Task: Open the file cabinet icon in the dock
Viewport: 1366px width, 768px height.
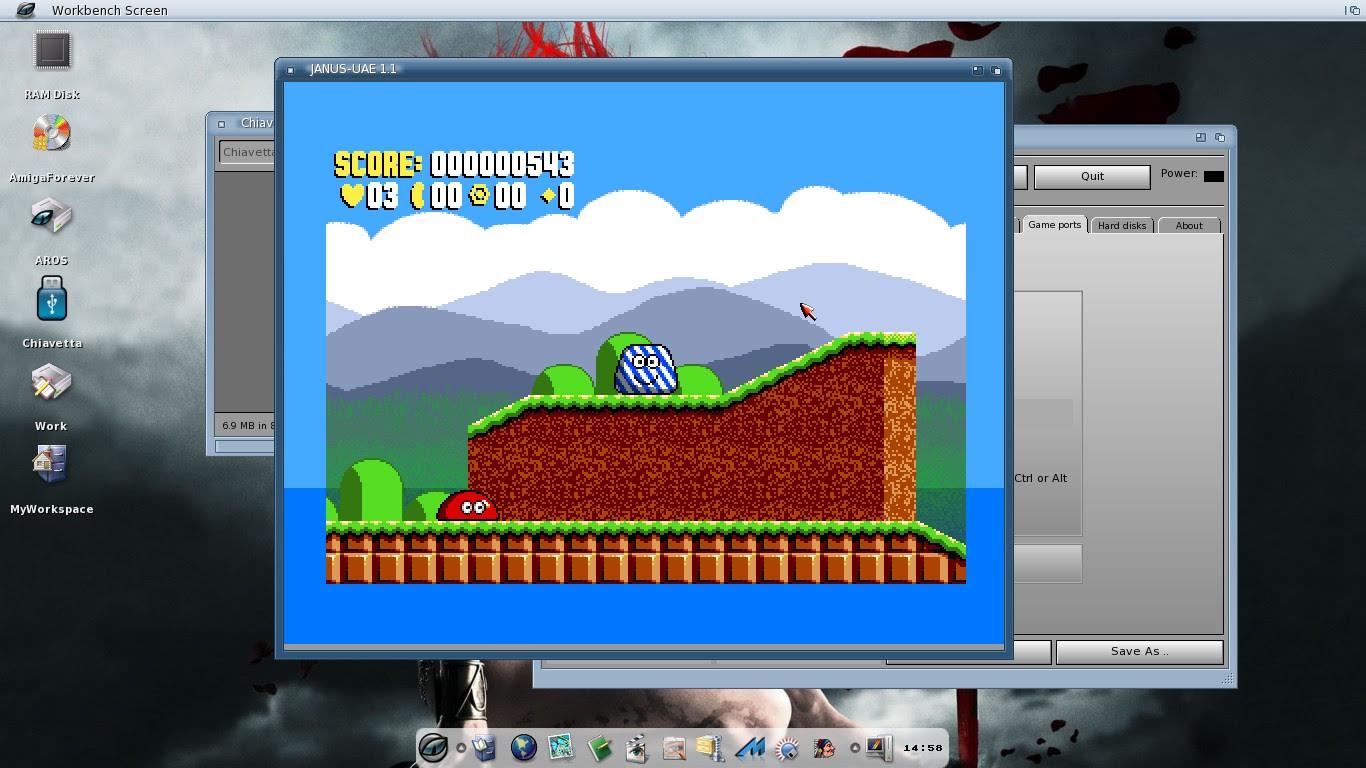Action: pyautogui.click(x=485, y=747)
